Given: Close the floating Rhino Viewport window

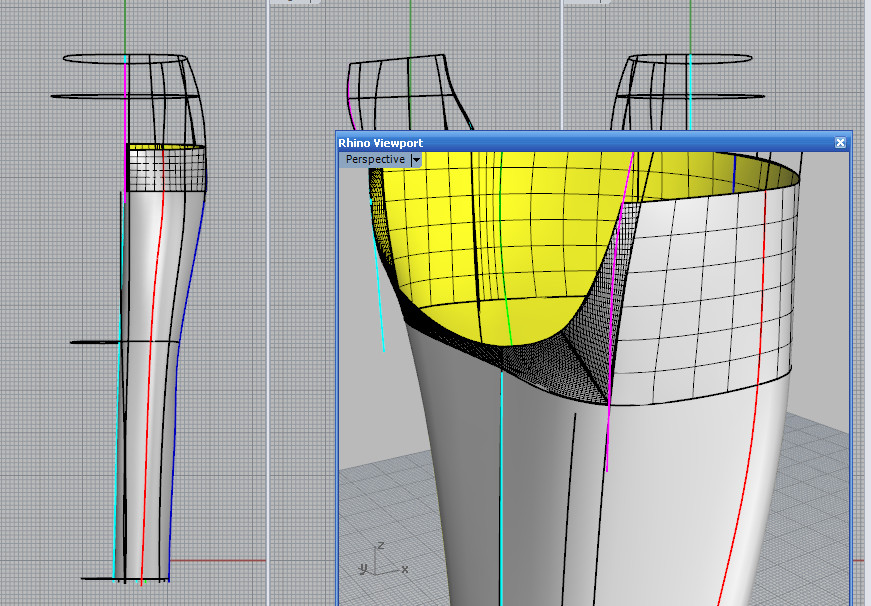Looking at the screenshot, I should point(840,143).
